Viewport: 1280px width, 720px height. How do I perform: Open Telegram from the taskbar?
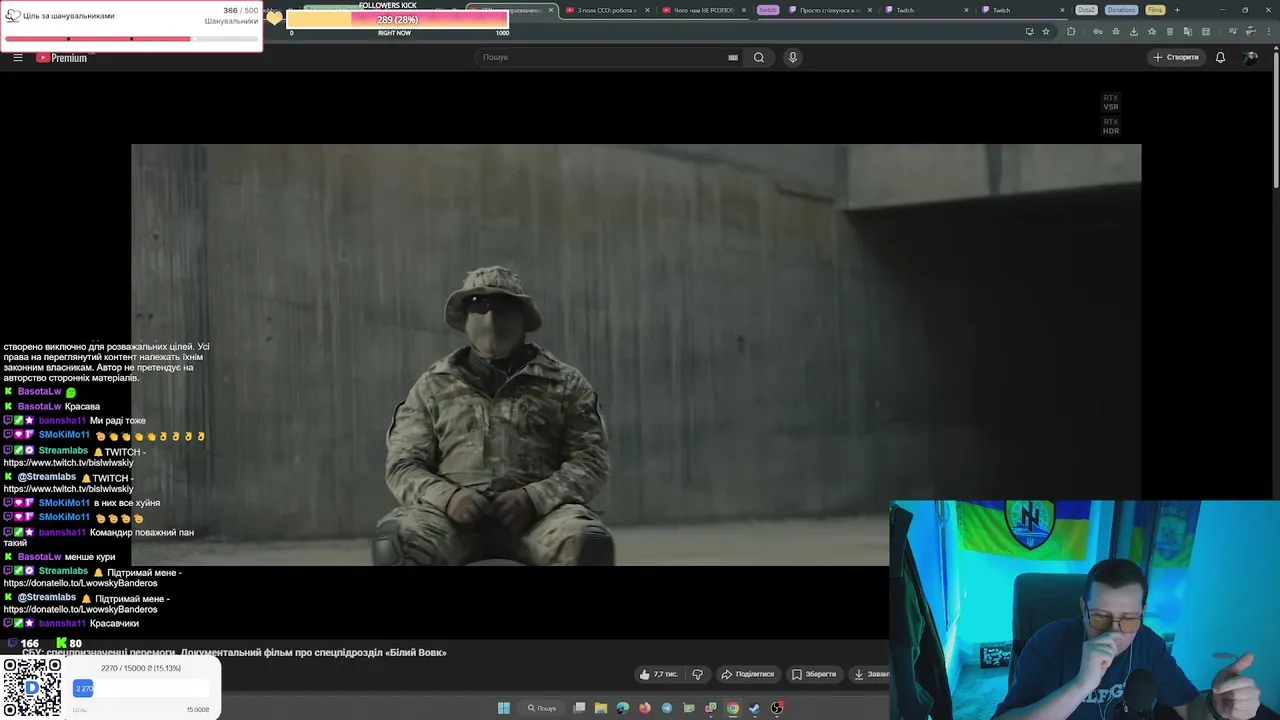667,708
